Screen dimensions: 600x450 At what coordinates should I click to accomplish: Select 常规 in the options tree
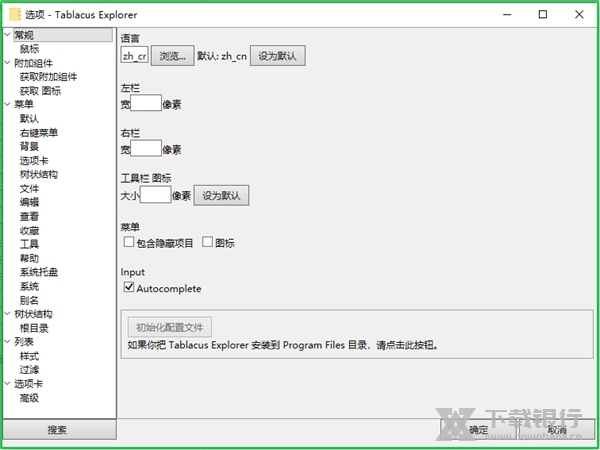[x=63, y=35]
